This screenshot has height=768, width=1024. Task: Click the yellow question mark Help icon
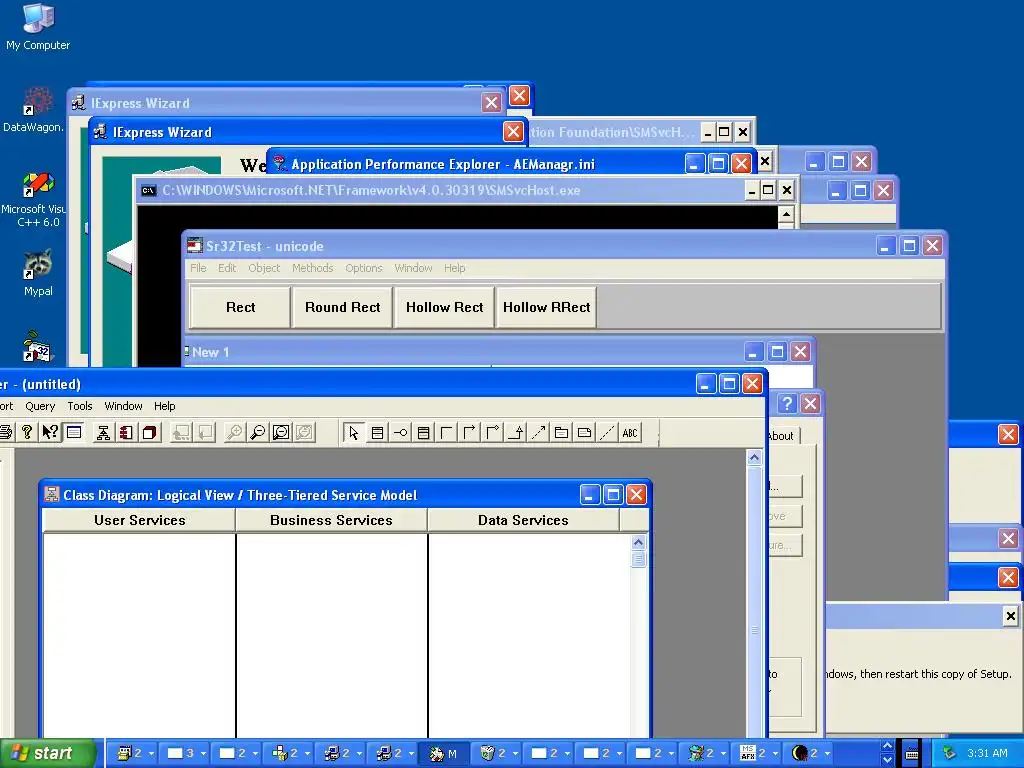pos(27,432)
